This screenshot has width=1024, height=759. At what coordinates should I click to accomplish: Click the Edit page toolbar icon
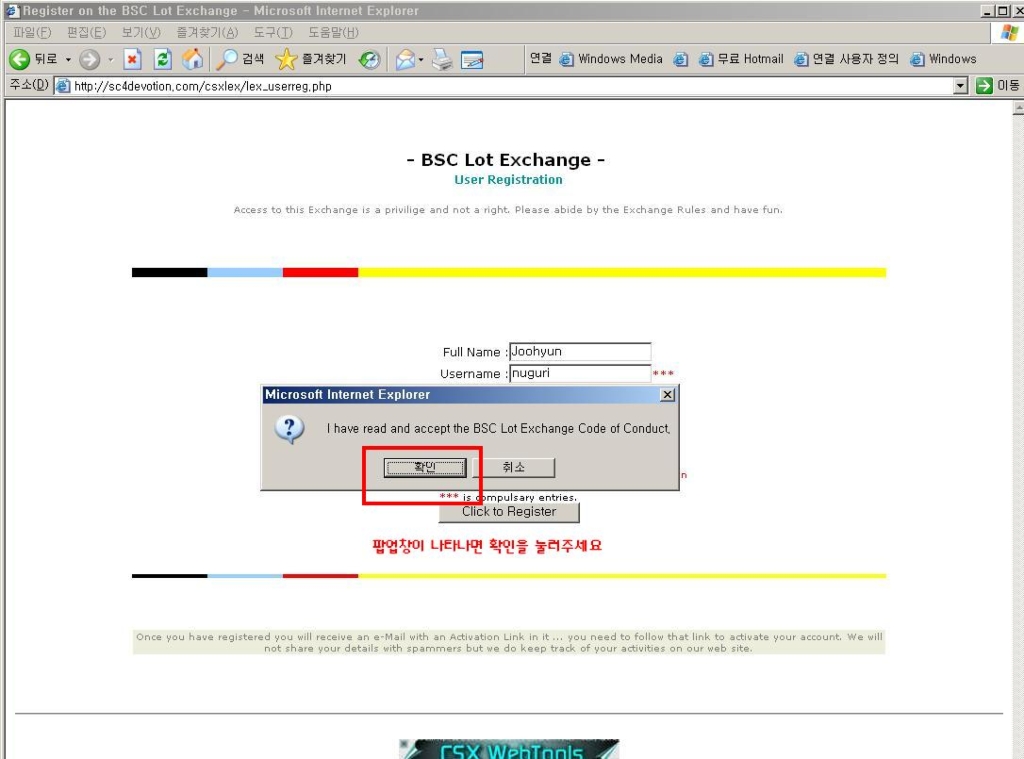[472, 59]
